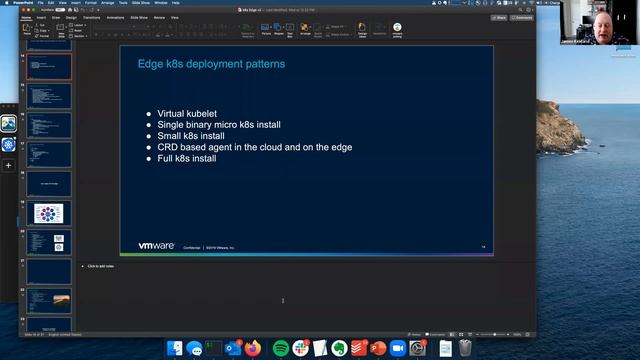Click the bullet "Full k8s install"
Screen dimensions: 640x360
(187, 158)
